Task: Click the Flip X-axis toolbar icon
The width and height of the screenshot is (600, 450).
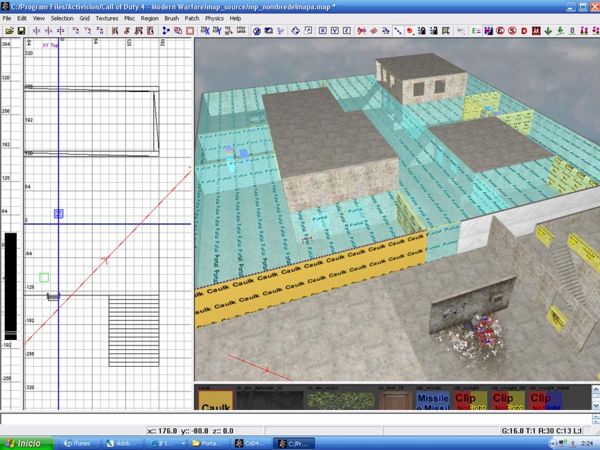Action: pyautogui.click(x=37, y=31)
